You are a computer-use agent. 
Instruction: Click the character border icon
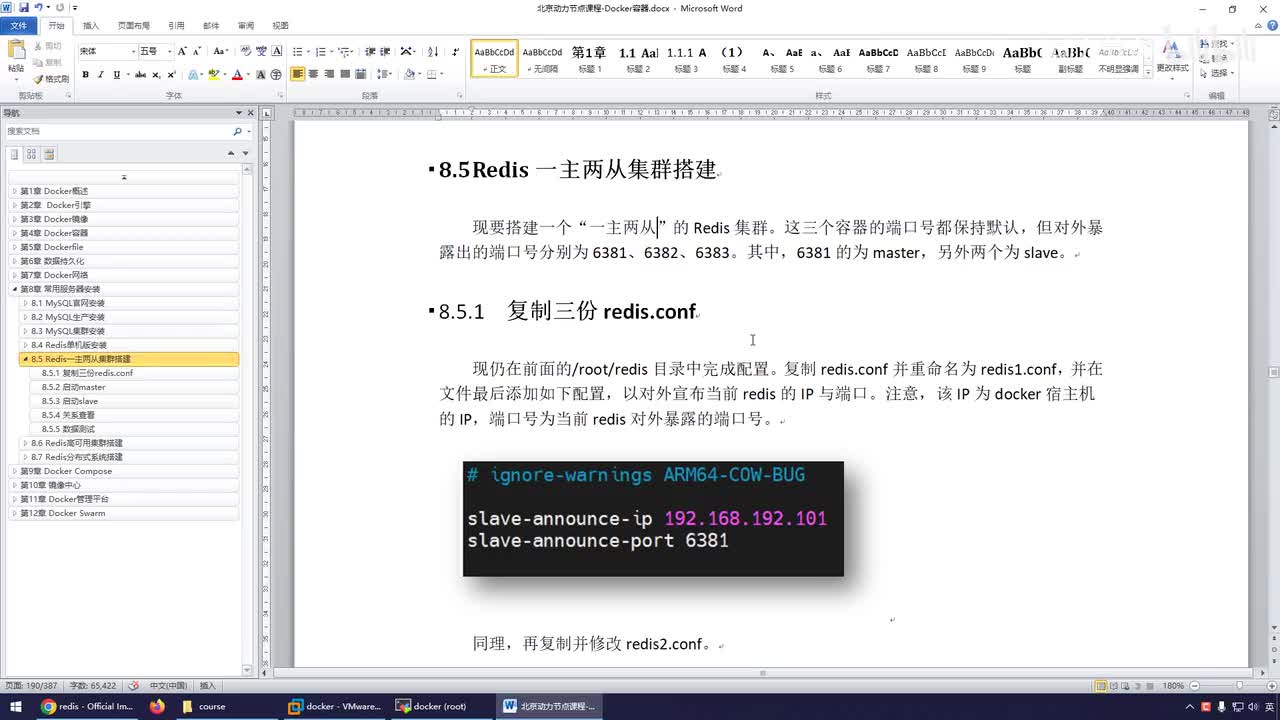(x=276, y=51)
